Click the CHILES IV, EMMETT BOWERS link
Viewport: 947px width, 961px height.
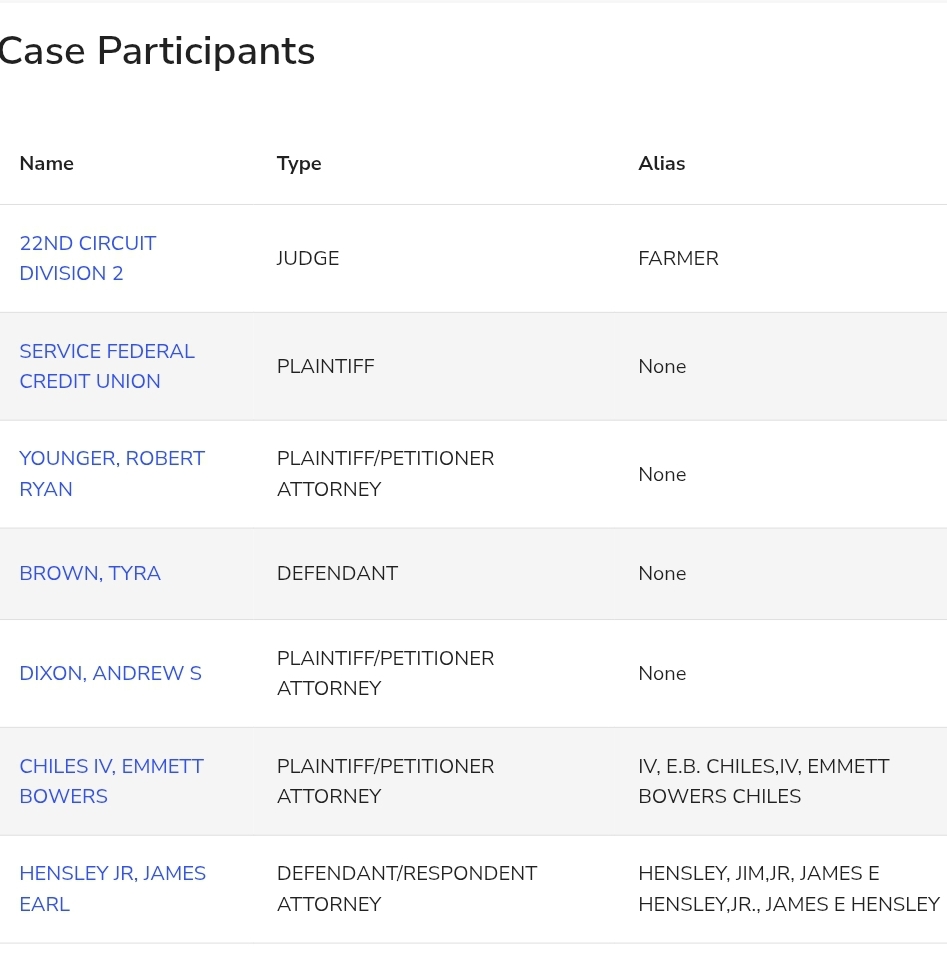point(111,781)
